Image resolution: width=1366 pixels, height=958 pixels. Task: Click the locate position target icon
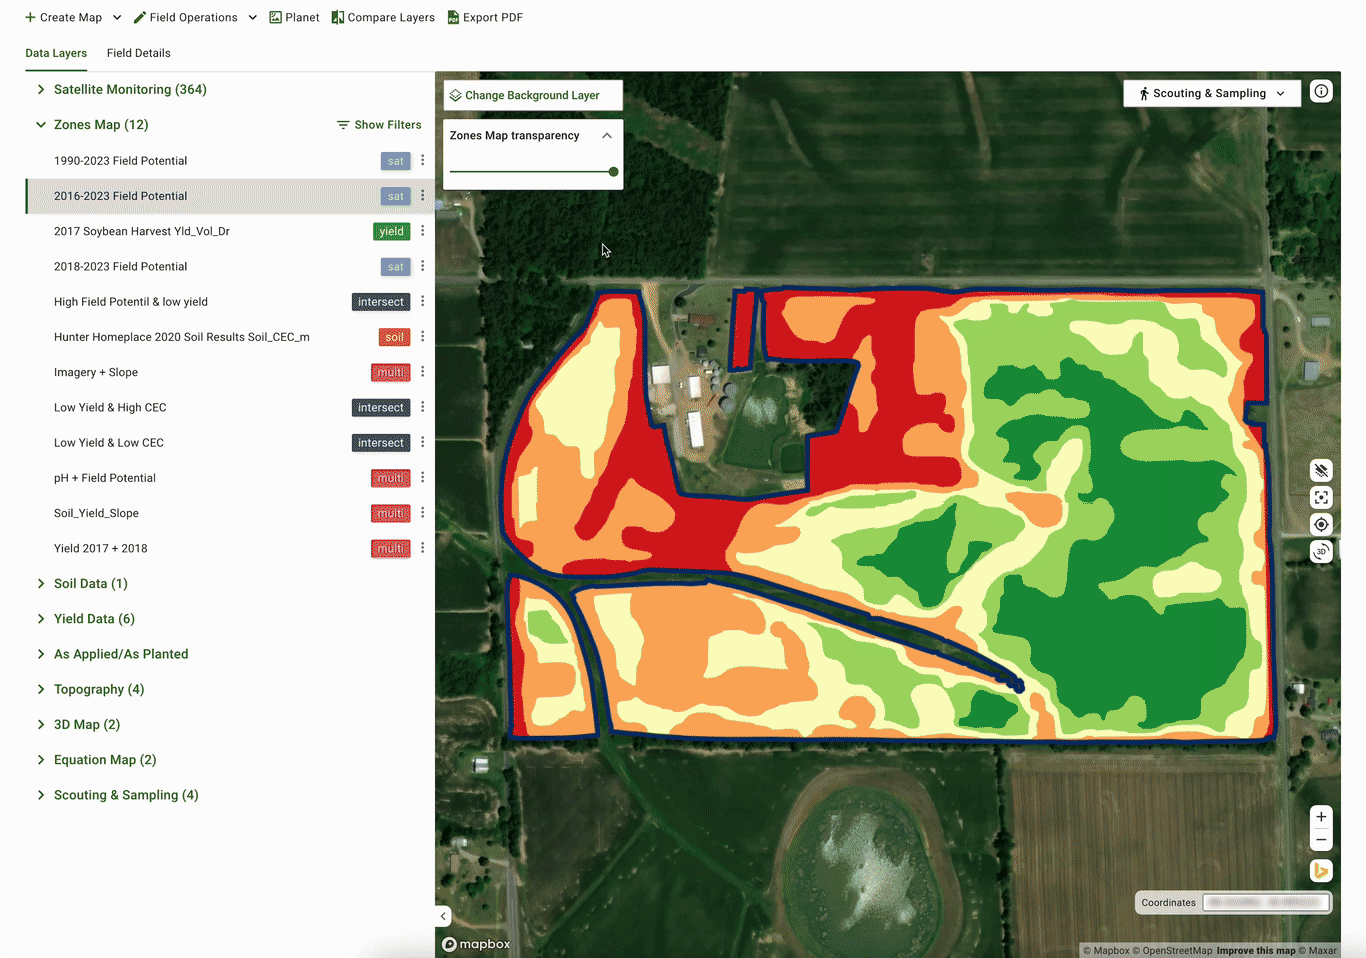(1321, 525)
